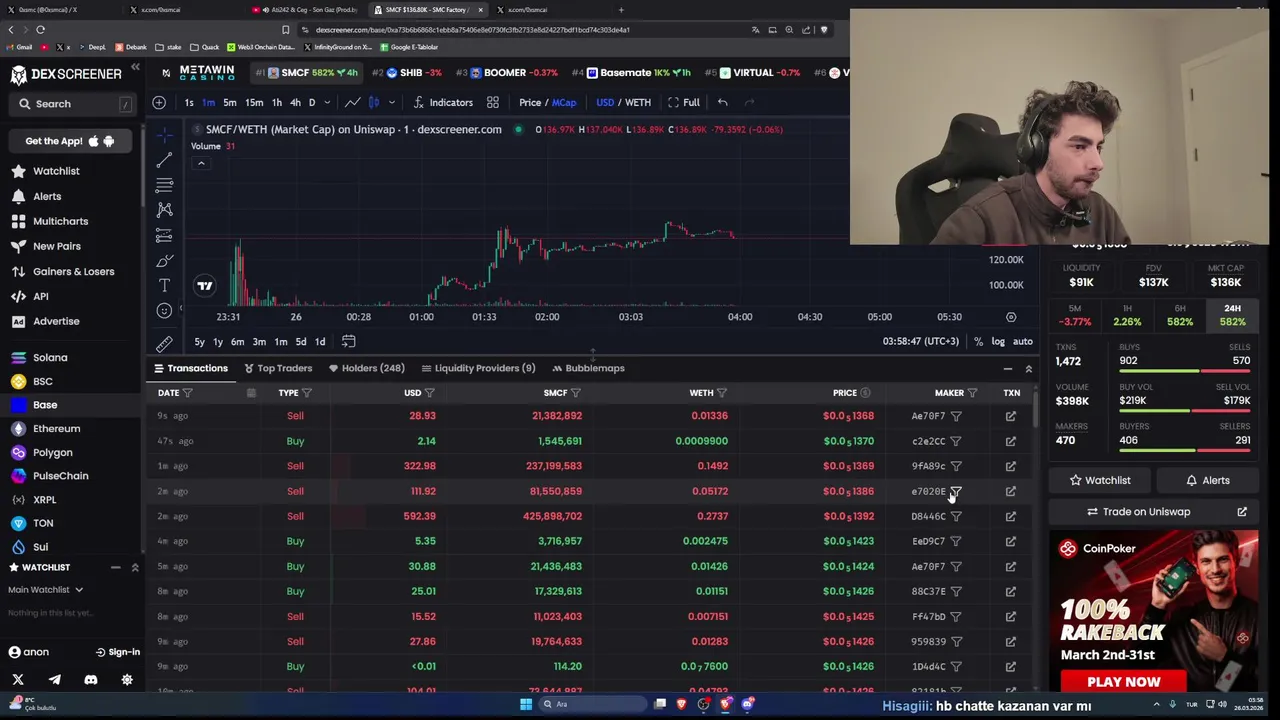Open the chart layout grid icon
Screen dimensions: 1280x720
pyautogui.click(x=493, y=102)
